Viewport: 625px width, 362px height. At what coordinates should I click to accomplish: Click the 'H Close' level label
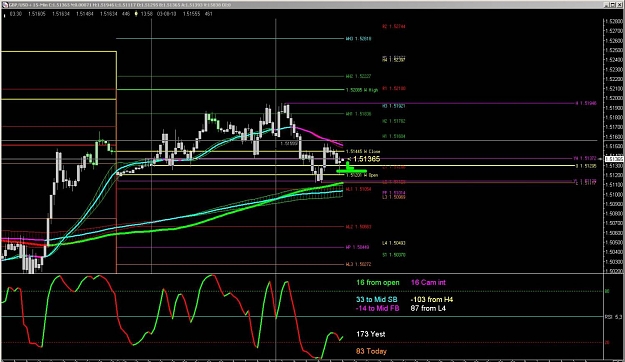[363, 151]
